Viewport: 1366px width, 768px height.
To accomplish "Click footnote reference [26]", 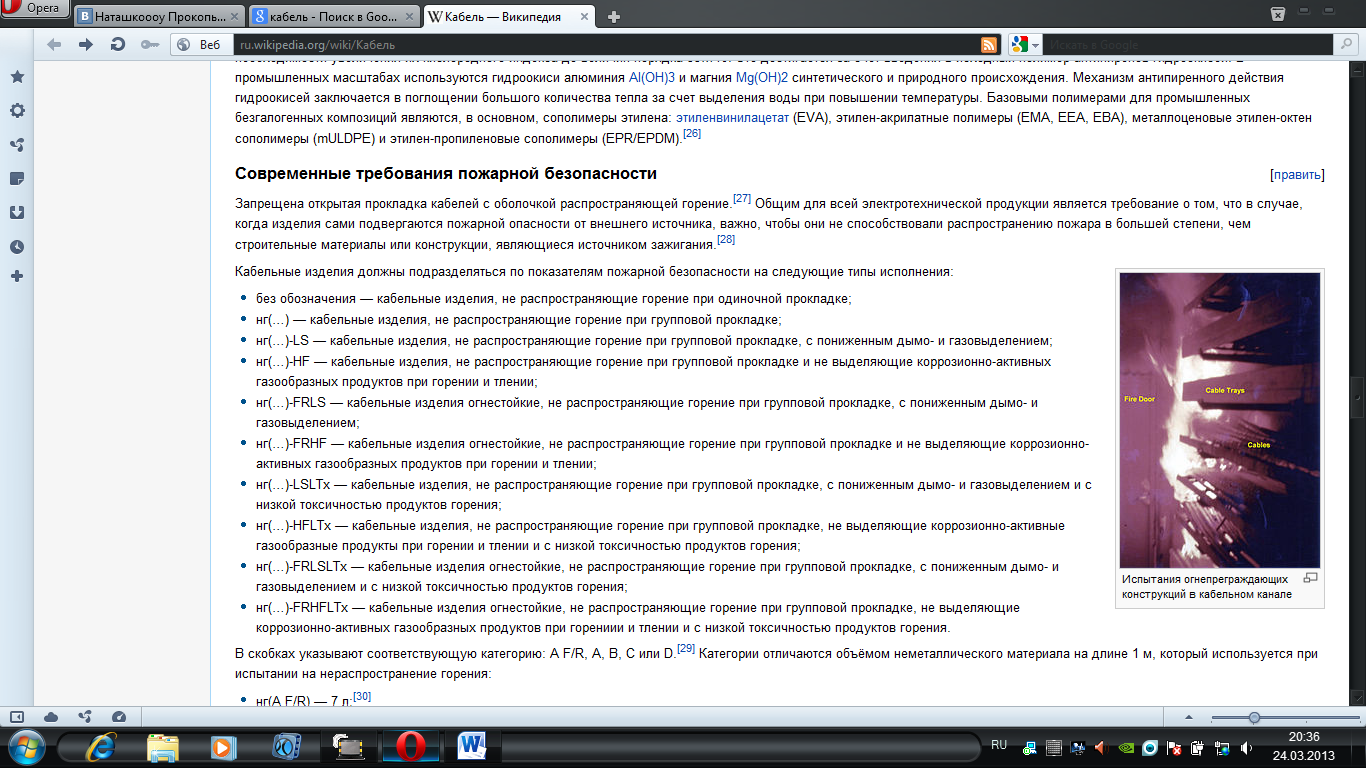I will pos(691,134).
